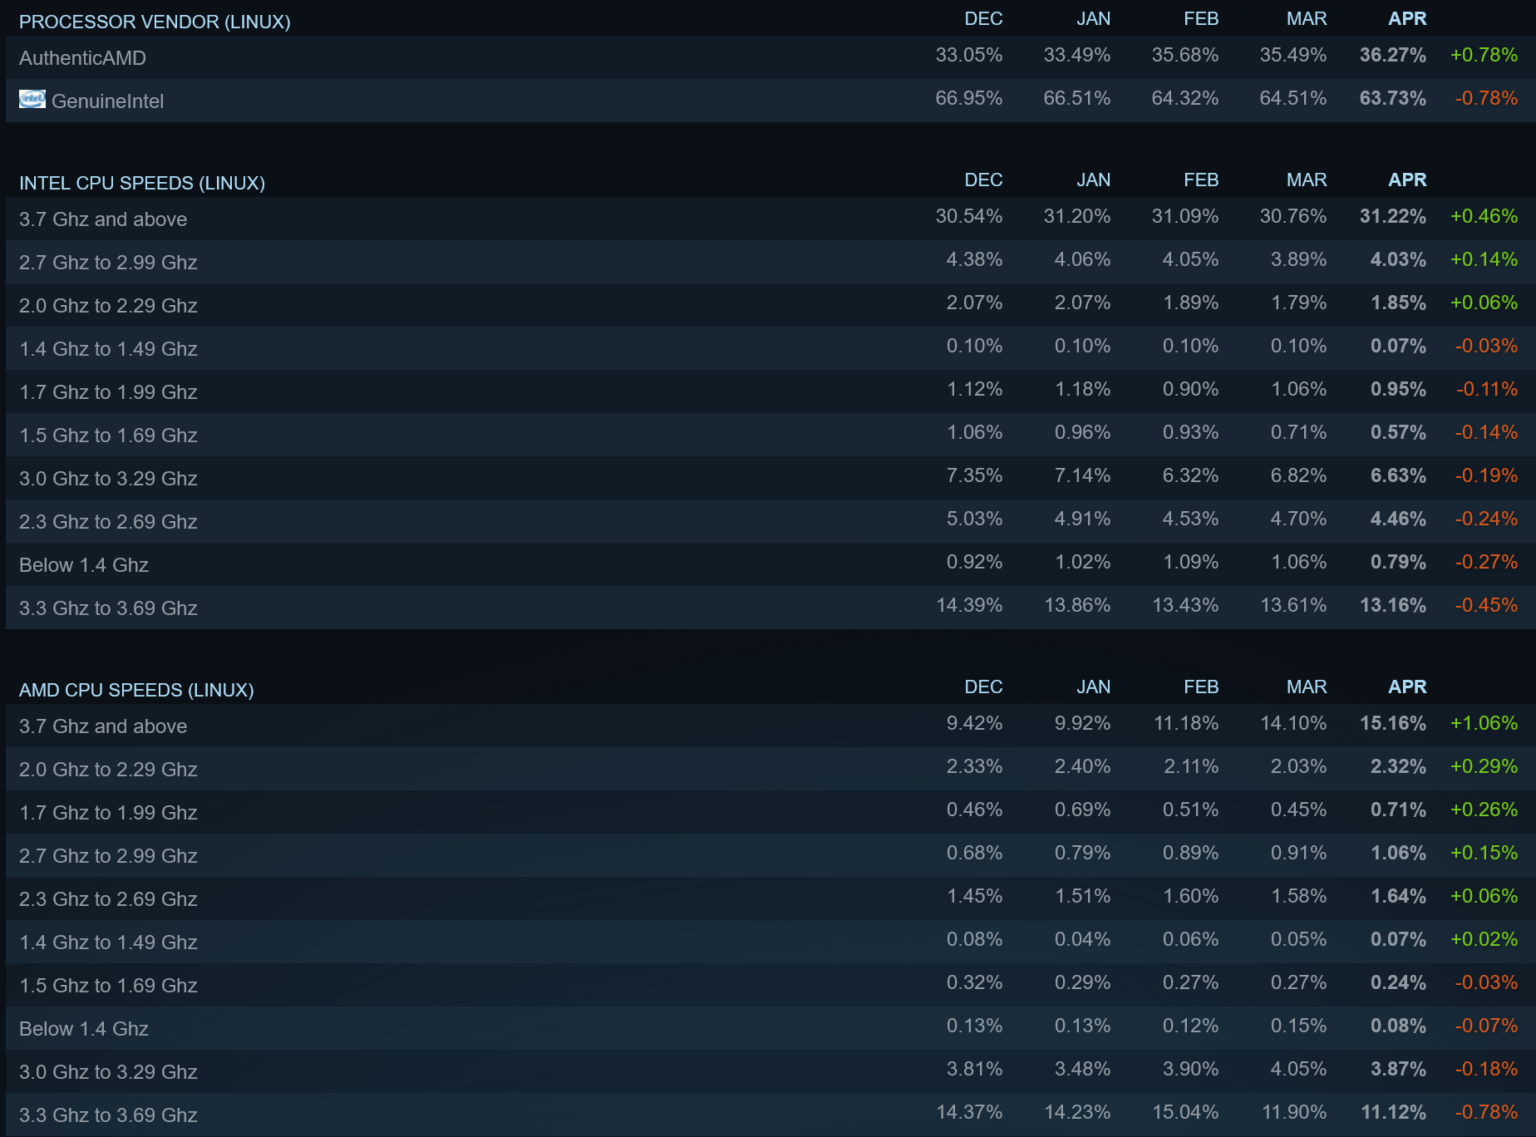Click Below 1.4 Ghz row in Intel section
Viewport: 1536px width, 1137px height.
pos(84,565)
